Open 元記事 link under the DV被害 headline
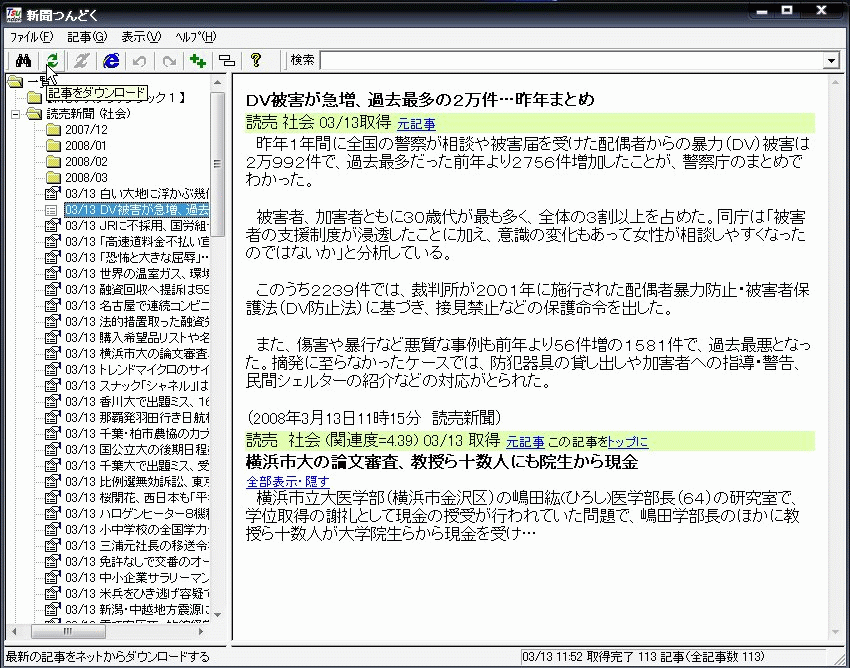The image size is (850, 668). coord(416,124)
